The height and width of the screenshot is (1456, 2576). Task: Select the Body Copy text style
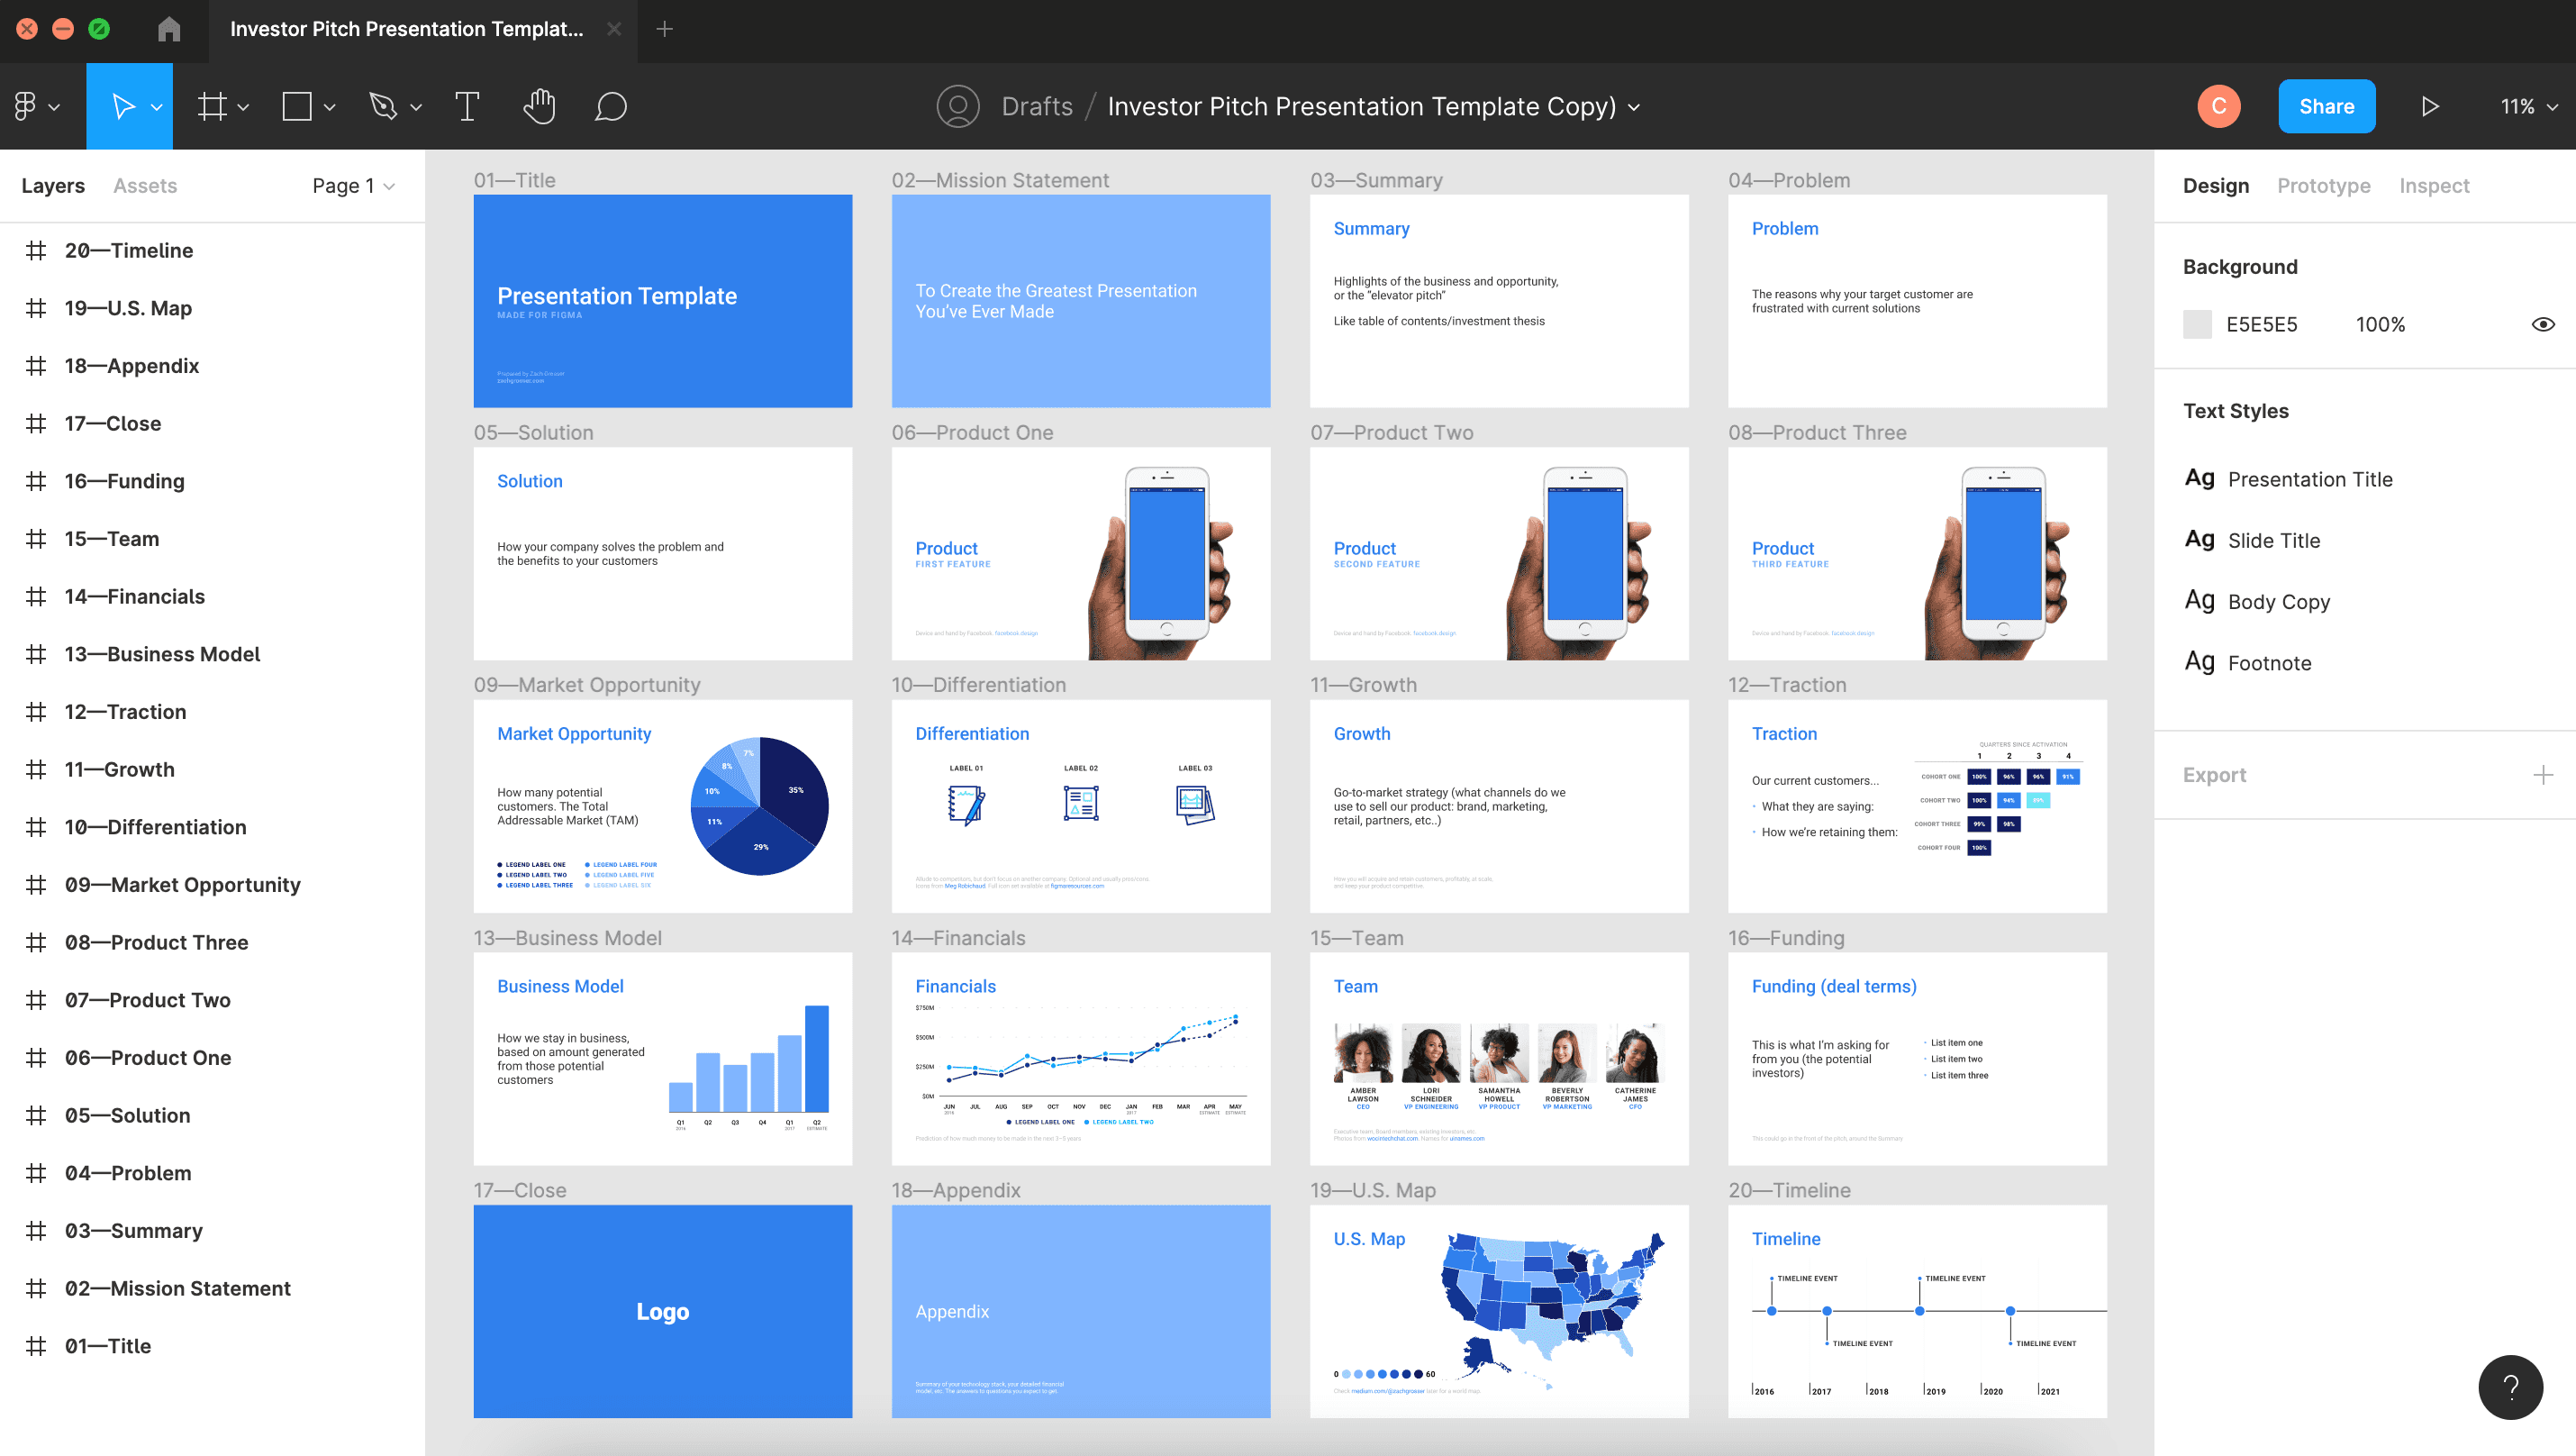click(x=2278, y=601)
